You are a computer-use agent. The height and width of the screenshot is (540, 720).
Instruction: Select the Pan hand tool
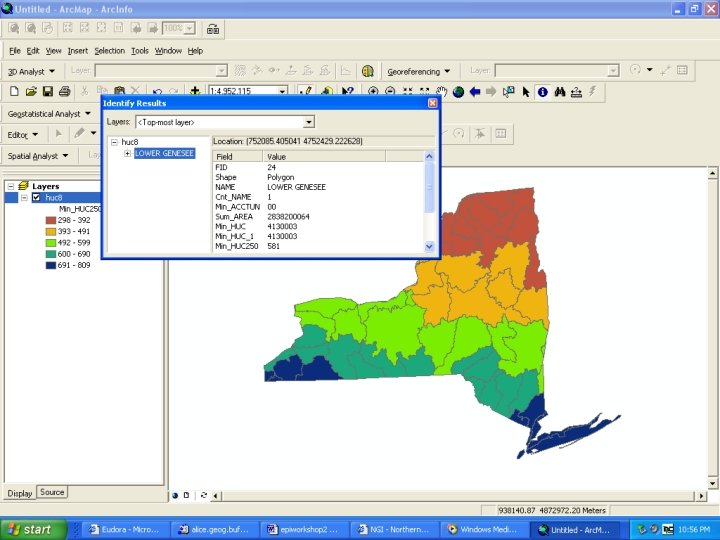441,91
